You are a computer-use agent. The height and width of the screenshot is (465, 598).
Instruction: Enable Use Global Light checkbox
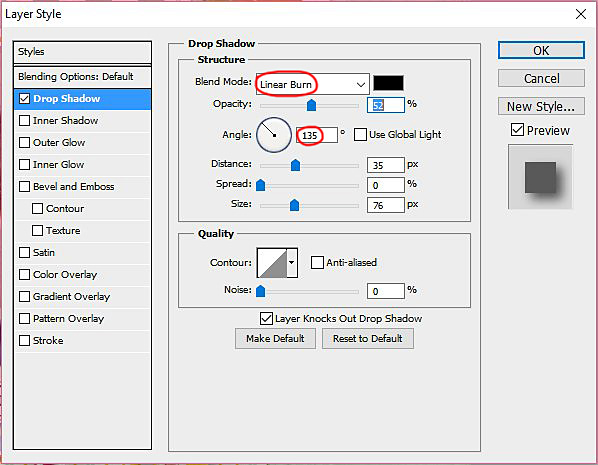[x=360, y=135]
